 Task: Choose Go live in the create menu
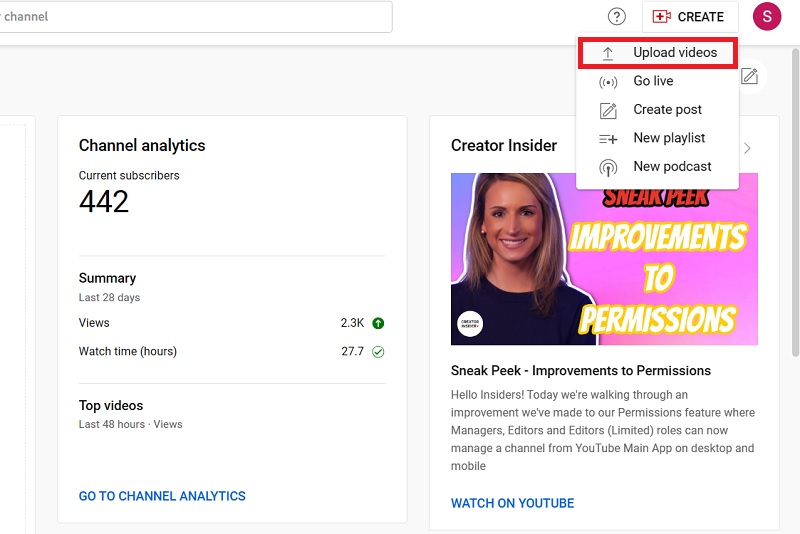click(x=658, y=81)
